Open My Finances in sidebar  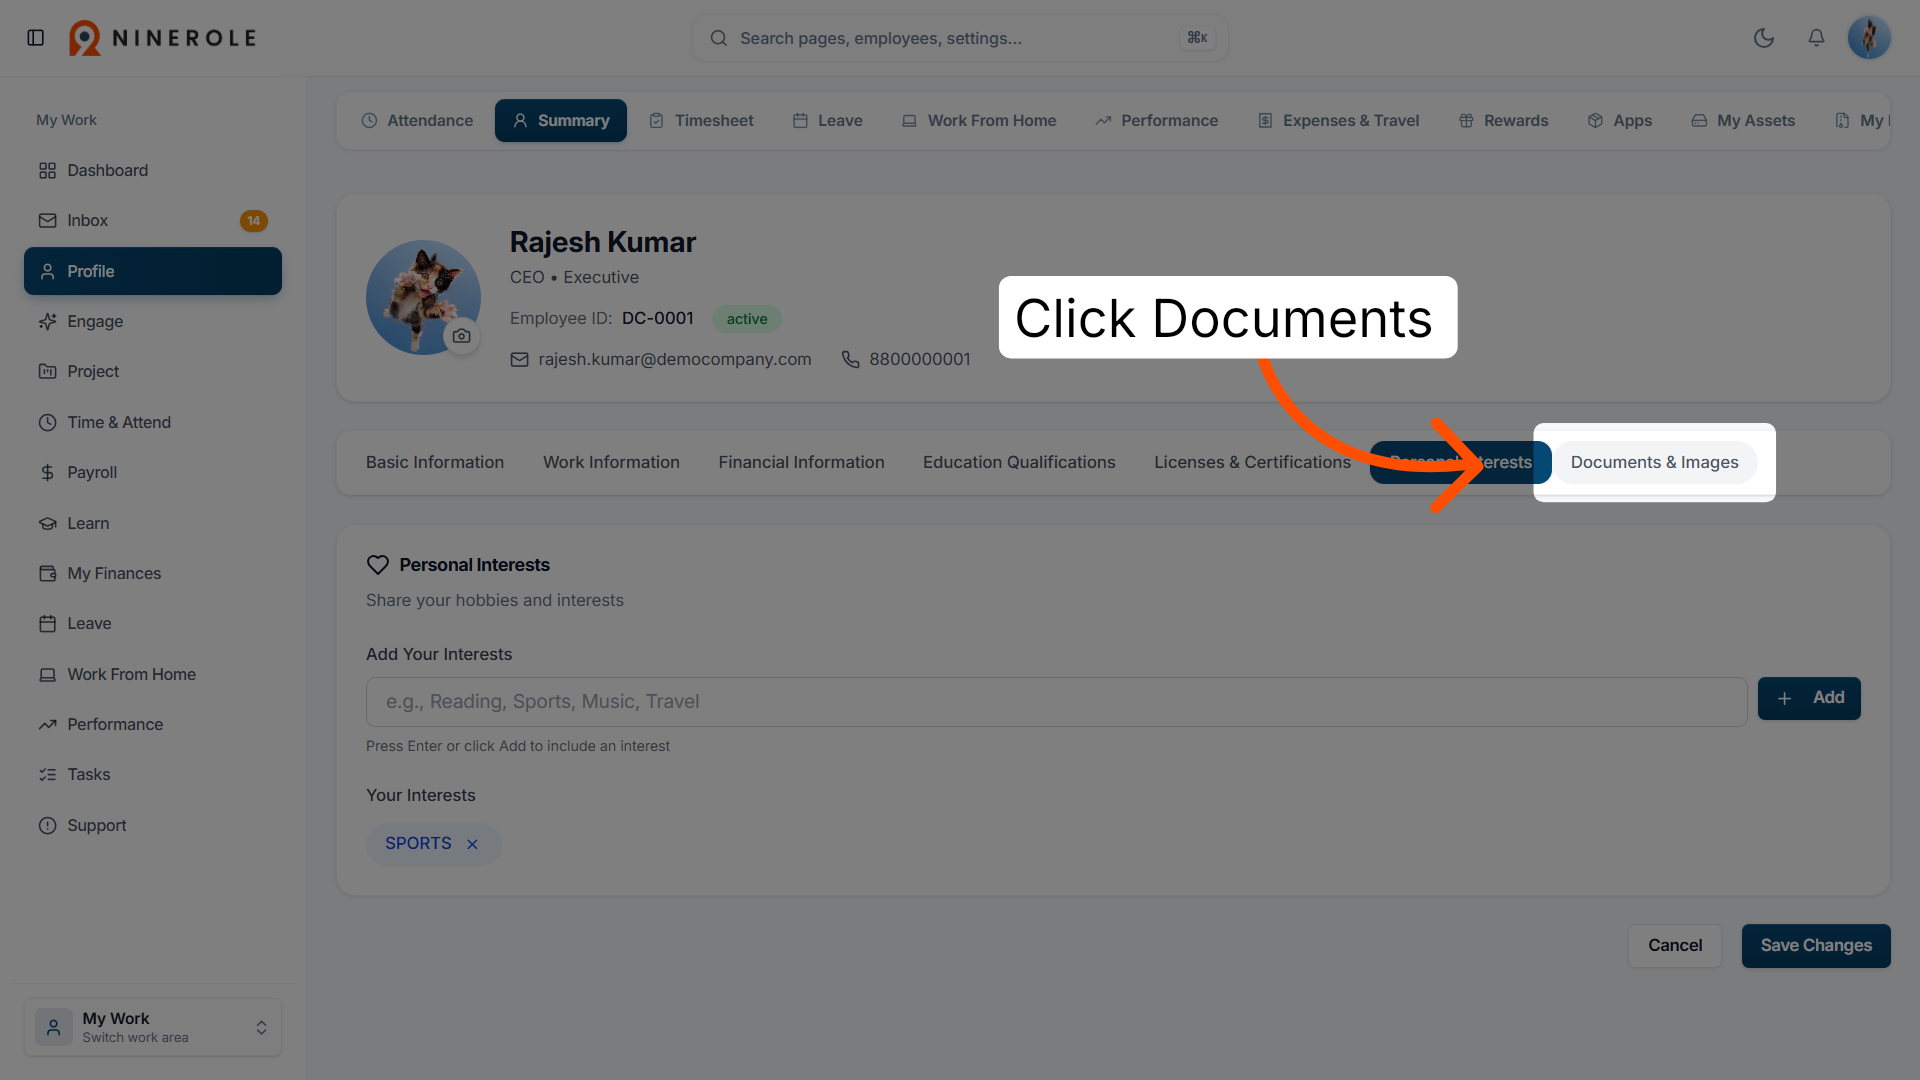click(x=153, y=573)
